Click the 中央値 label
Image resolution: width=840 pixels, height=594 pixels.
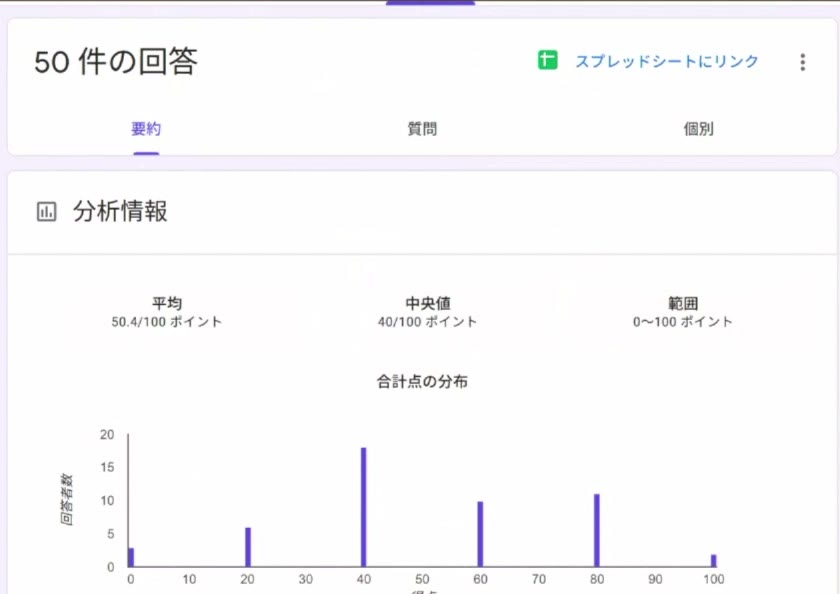428,303
